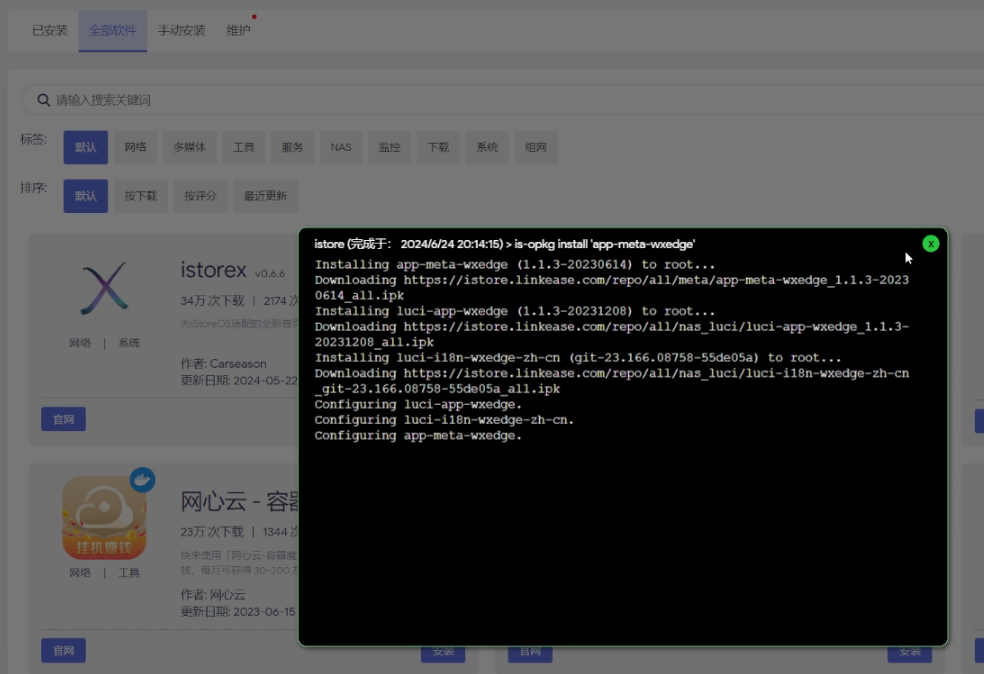Click 作者: Carseason text
Screen dimensions: 984x674
coord(223,363)
